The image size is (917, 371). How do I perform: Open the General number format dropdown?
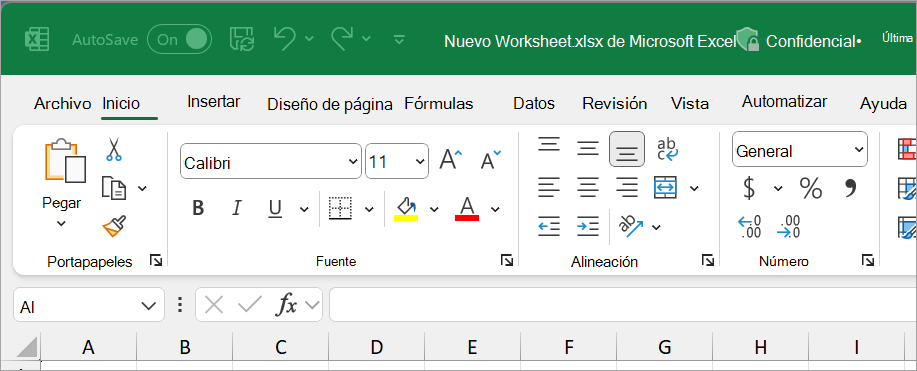point(800,149)
